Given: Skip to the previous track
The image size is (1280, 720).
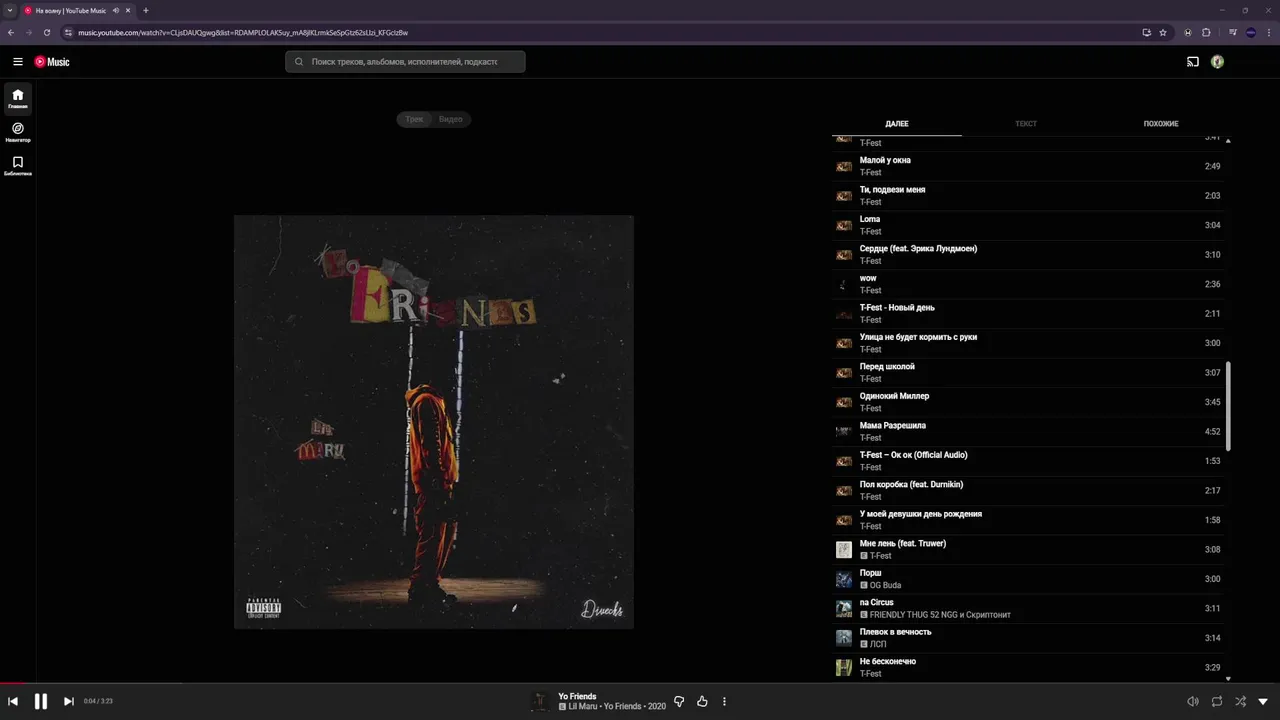Looking at the screenshot, I should pos(13,701).
